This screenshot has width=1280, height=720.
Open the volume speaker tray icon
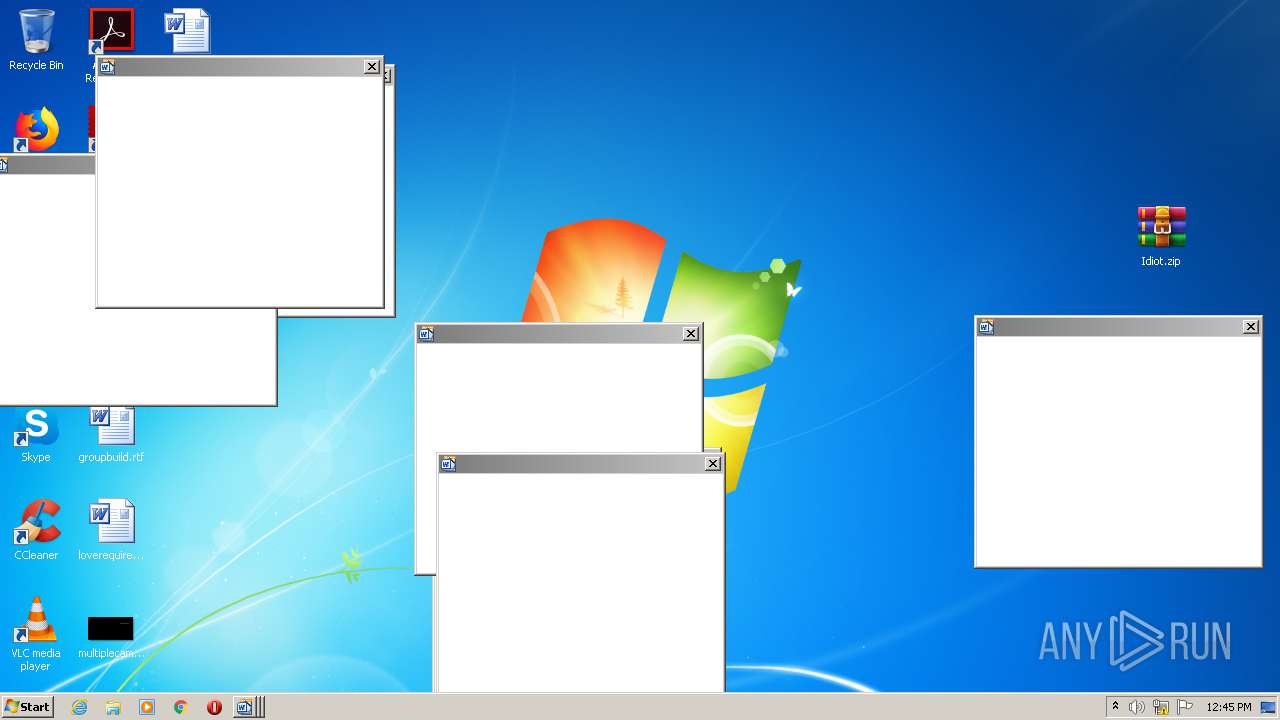pos(1137,707)
